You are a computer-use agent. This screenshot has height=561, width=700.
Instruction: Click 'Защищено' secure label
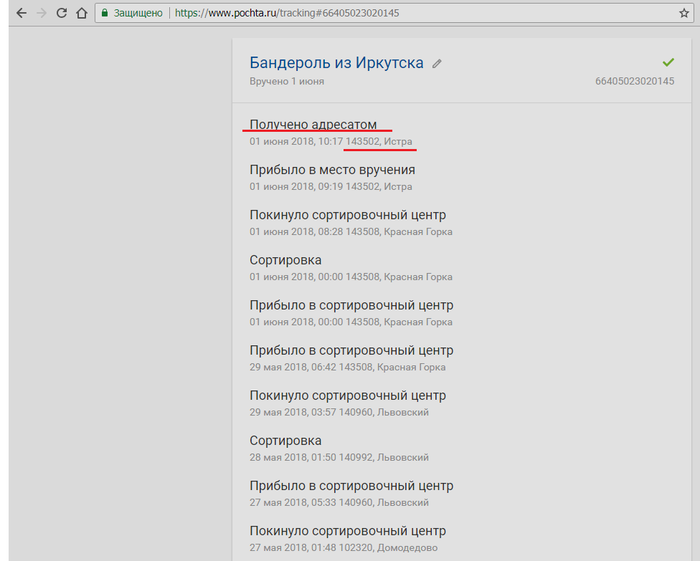[138, 13]
